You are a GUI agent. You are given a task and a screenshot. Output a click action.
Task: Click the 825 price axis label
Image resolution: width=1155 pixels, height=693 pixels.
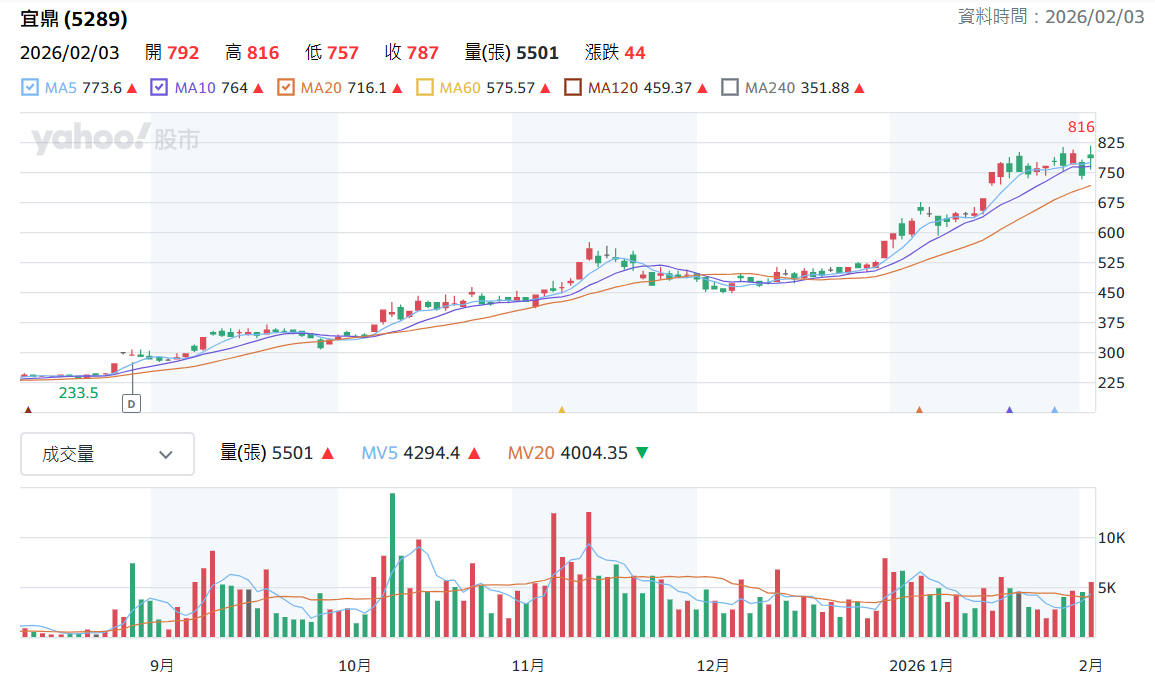[x=1111, y=143]
